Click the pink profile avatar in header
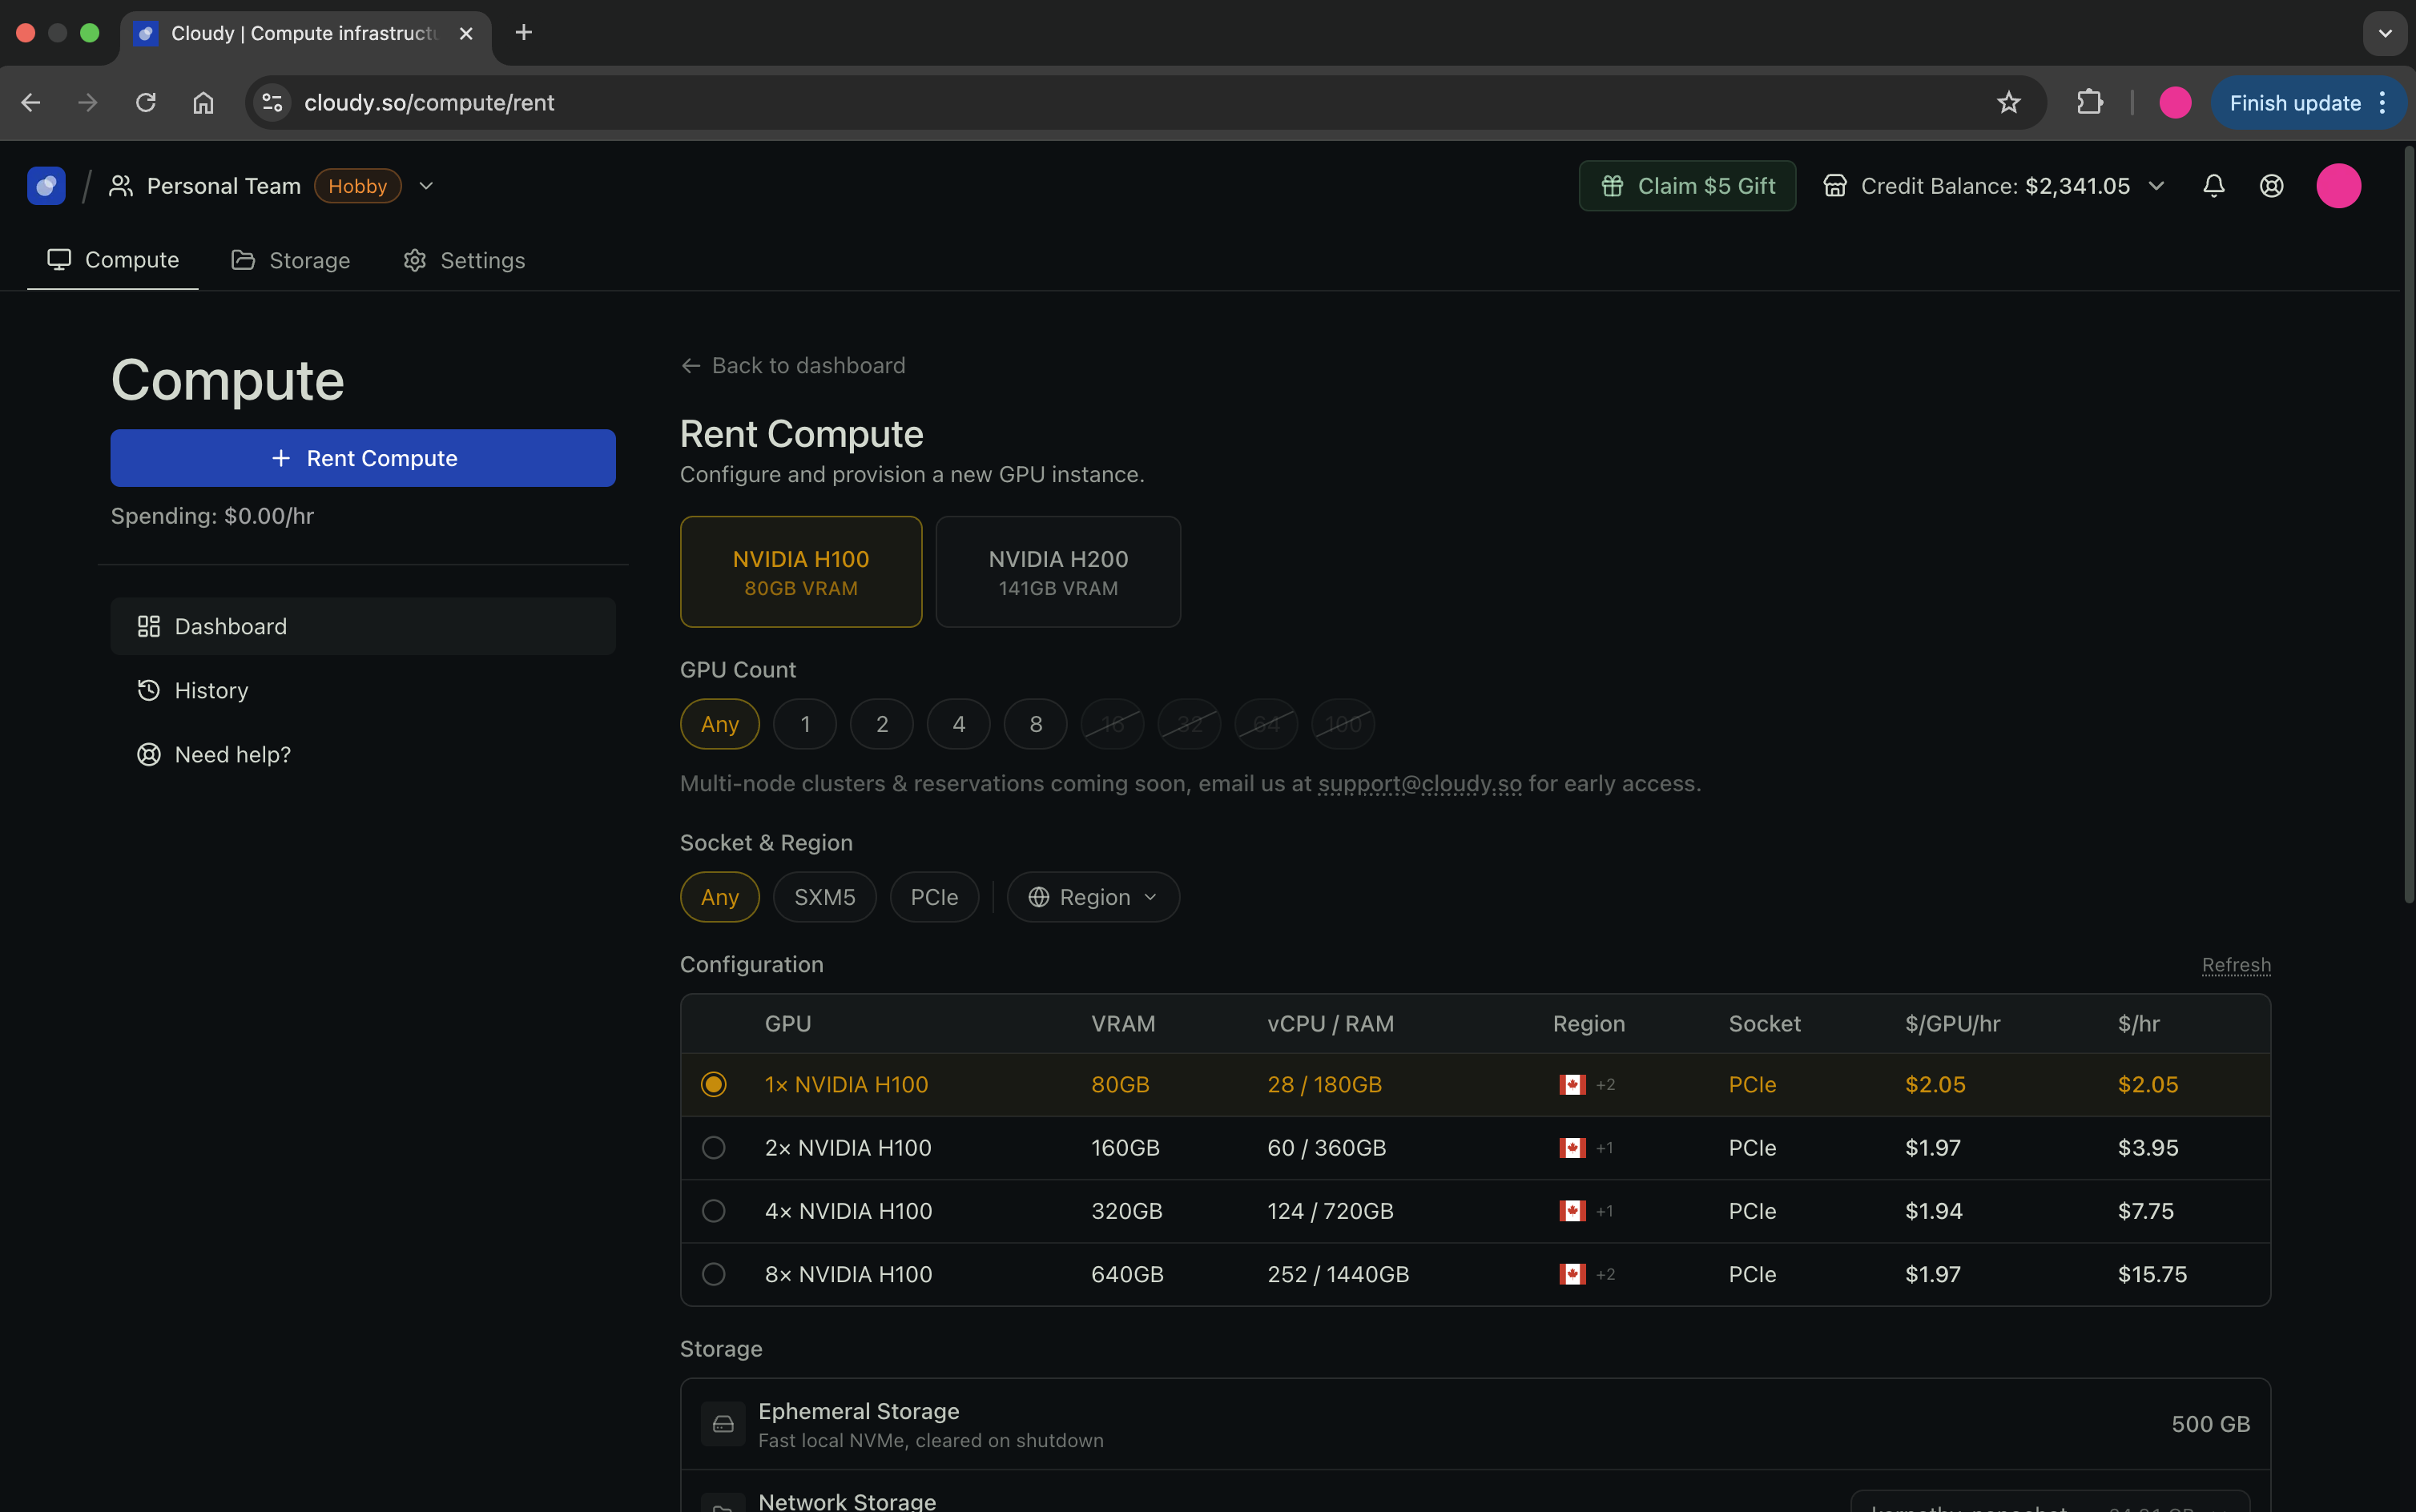This screenshot has width=2416, height=1512. (2338, 186)
